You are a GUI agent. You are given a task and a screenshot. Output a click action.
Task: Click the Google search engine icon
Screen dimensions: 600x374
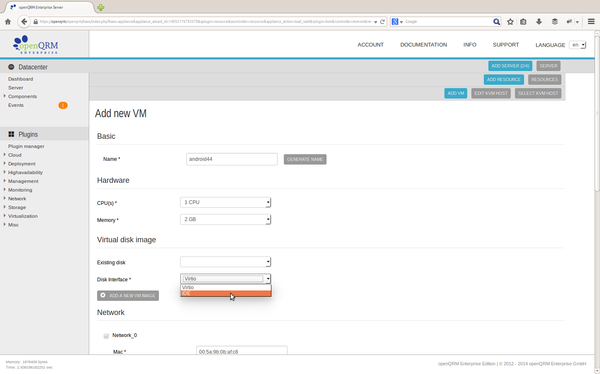395,22
